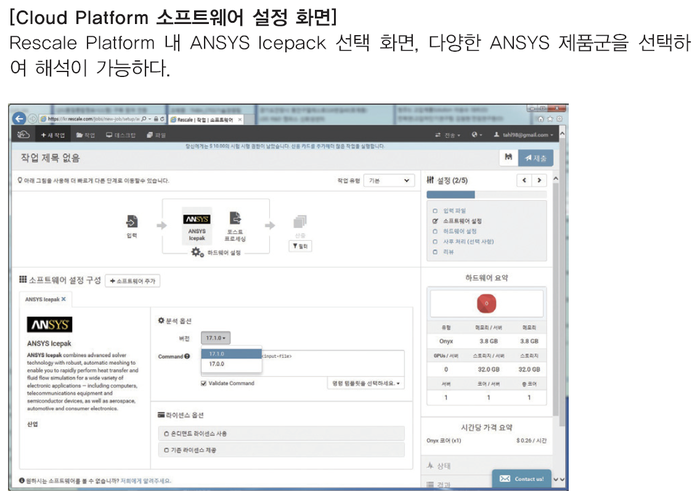Click the Onyx hardware type cell
Viewport: 700px width, 502px height.
pyautogui.click(x=446, y=341)
